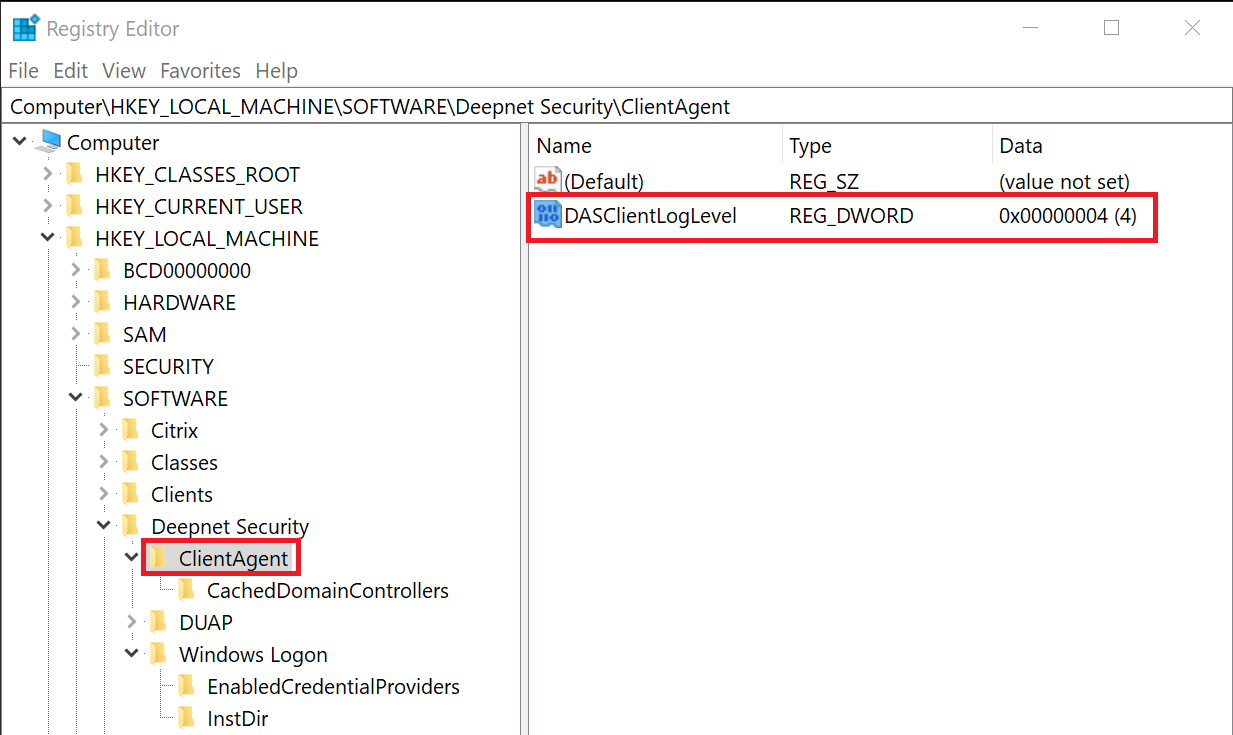Click the Citrix key folder icon
The height and width of the screenshot is (735, 1233).
coord(130,431)
